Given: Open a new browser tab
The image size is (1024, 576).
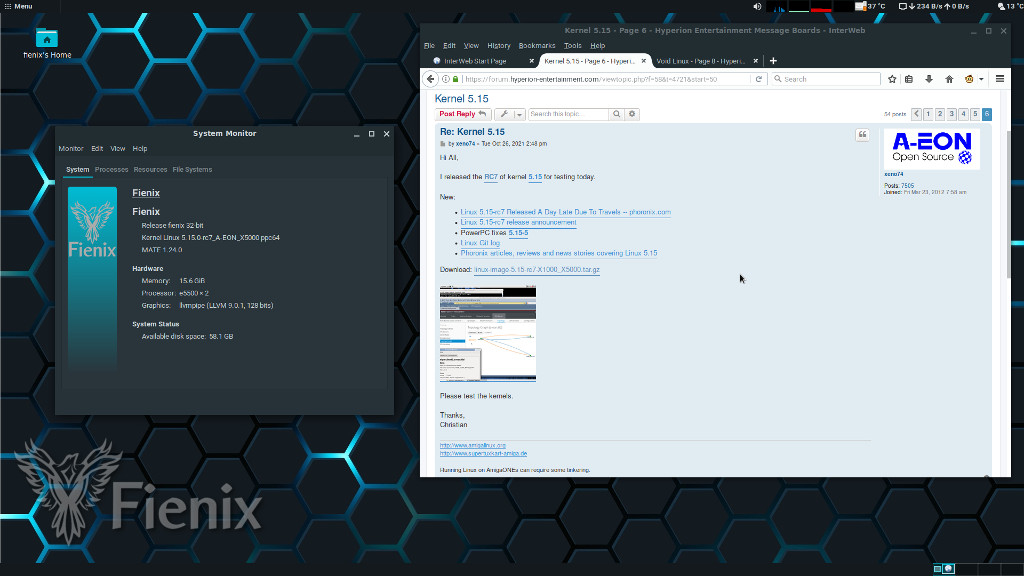Looking at the screenshot, I should (x=773, y=61).
